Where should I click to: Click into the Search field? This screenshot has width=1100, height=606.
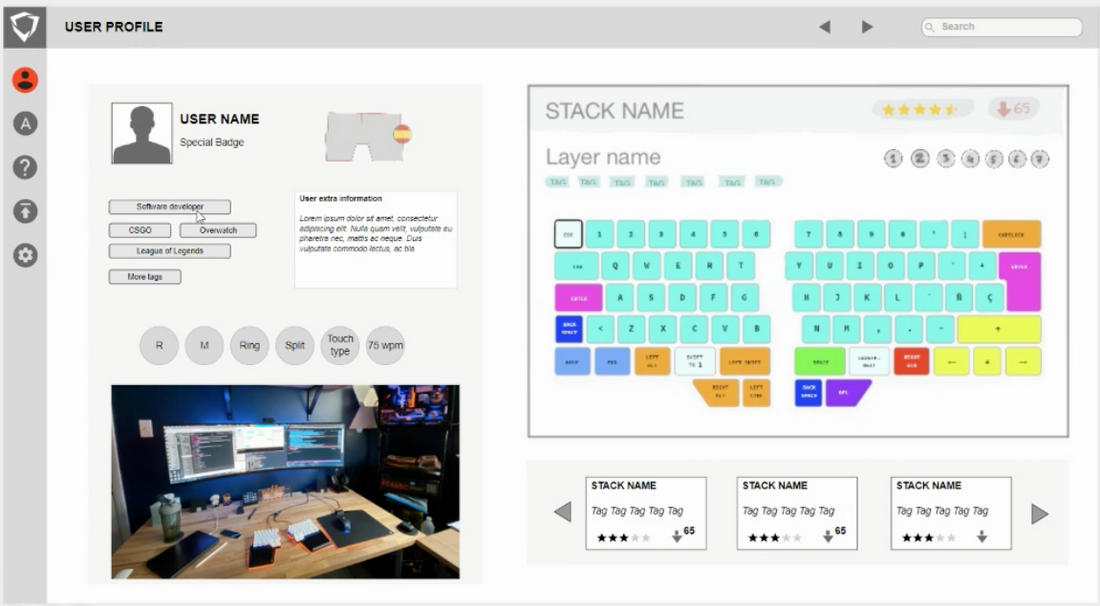tap(1005, 27)
